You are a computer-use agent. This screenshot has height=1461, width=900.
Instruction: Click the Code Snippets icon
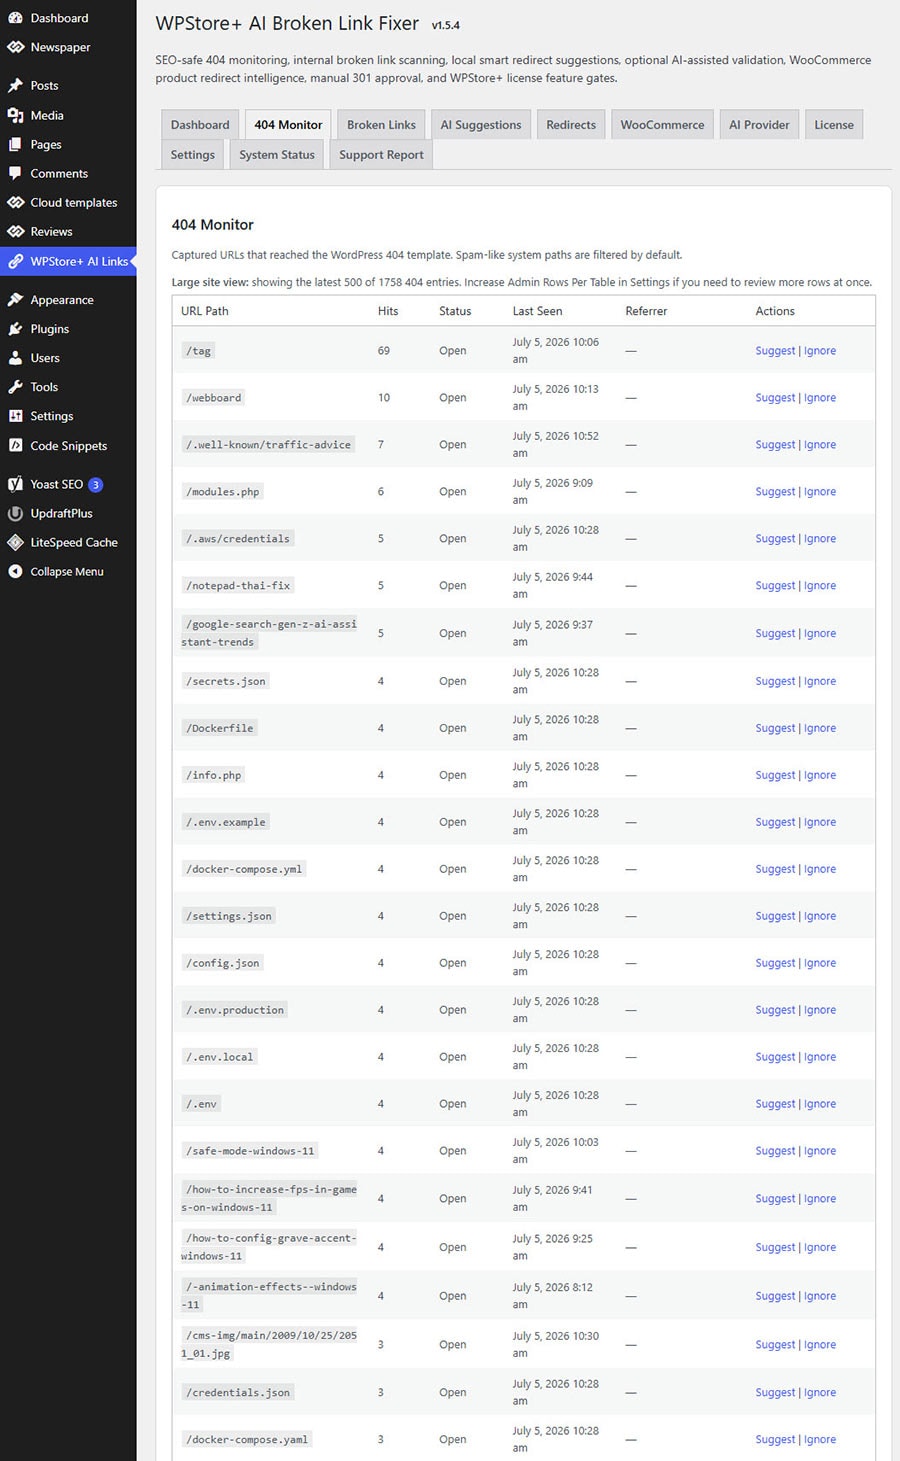coord(15,445)
